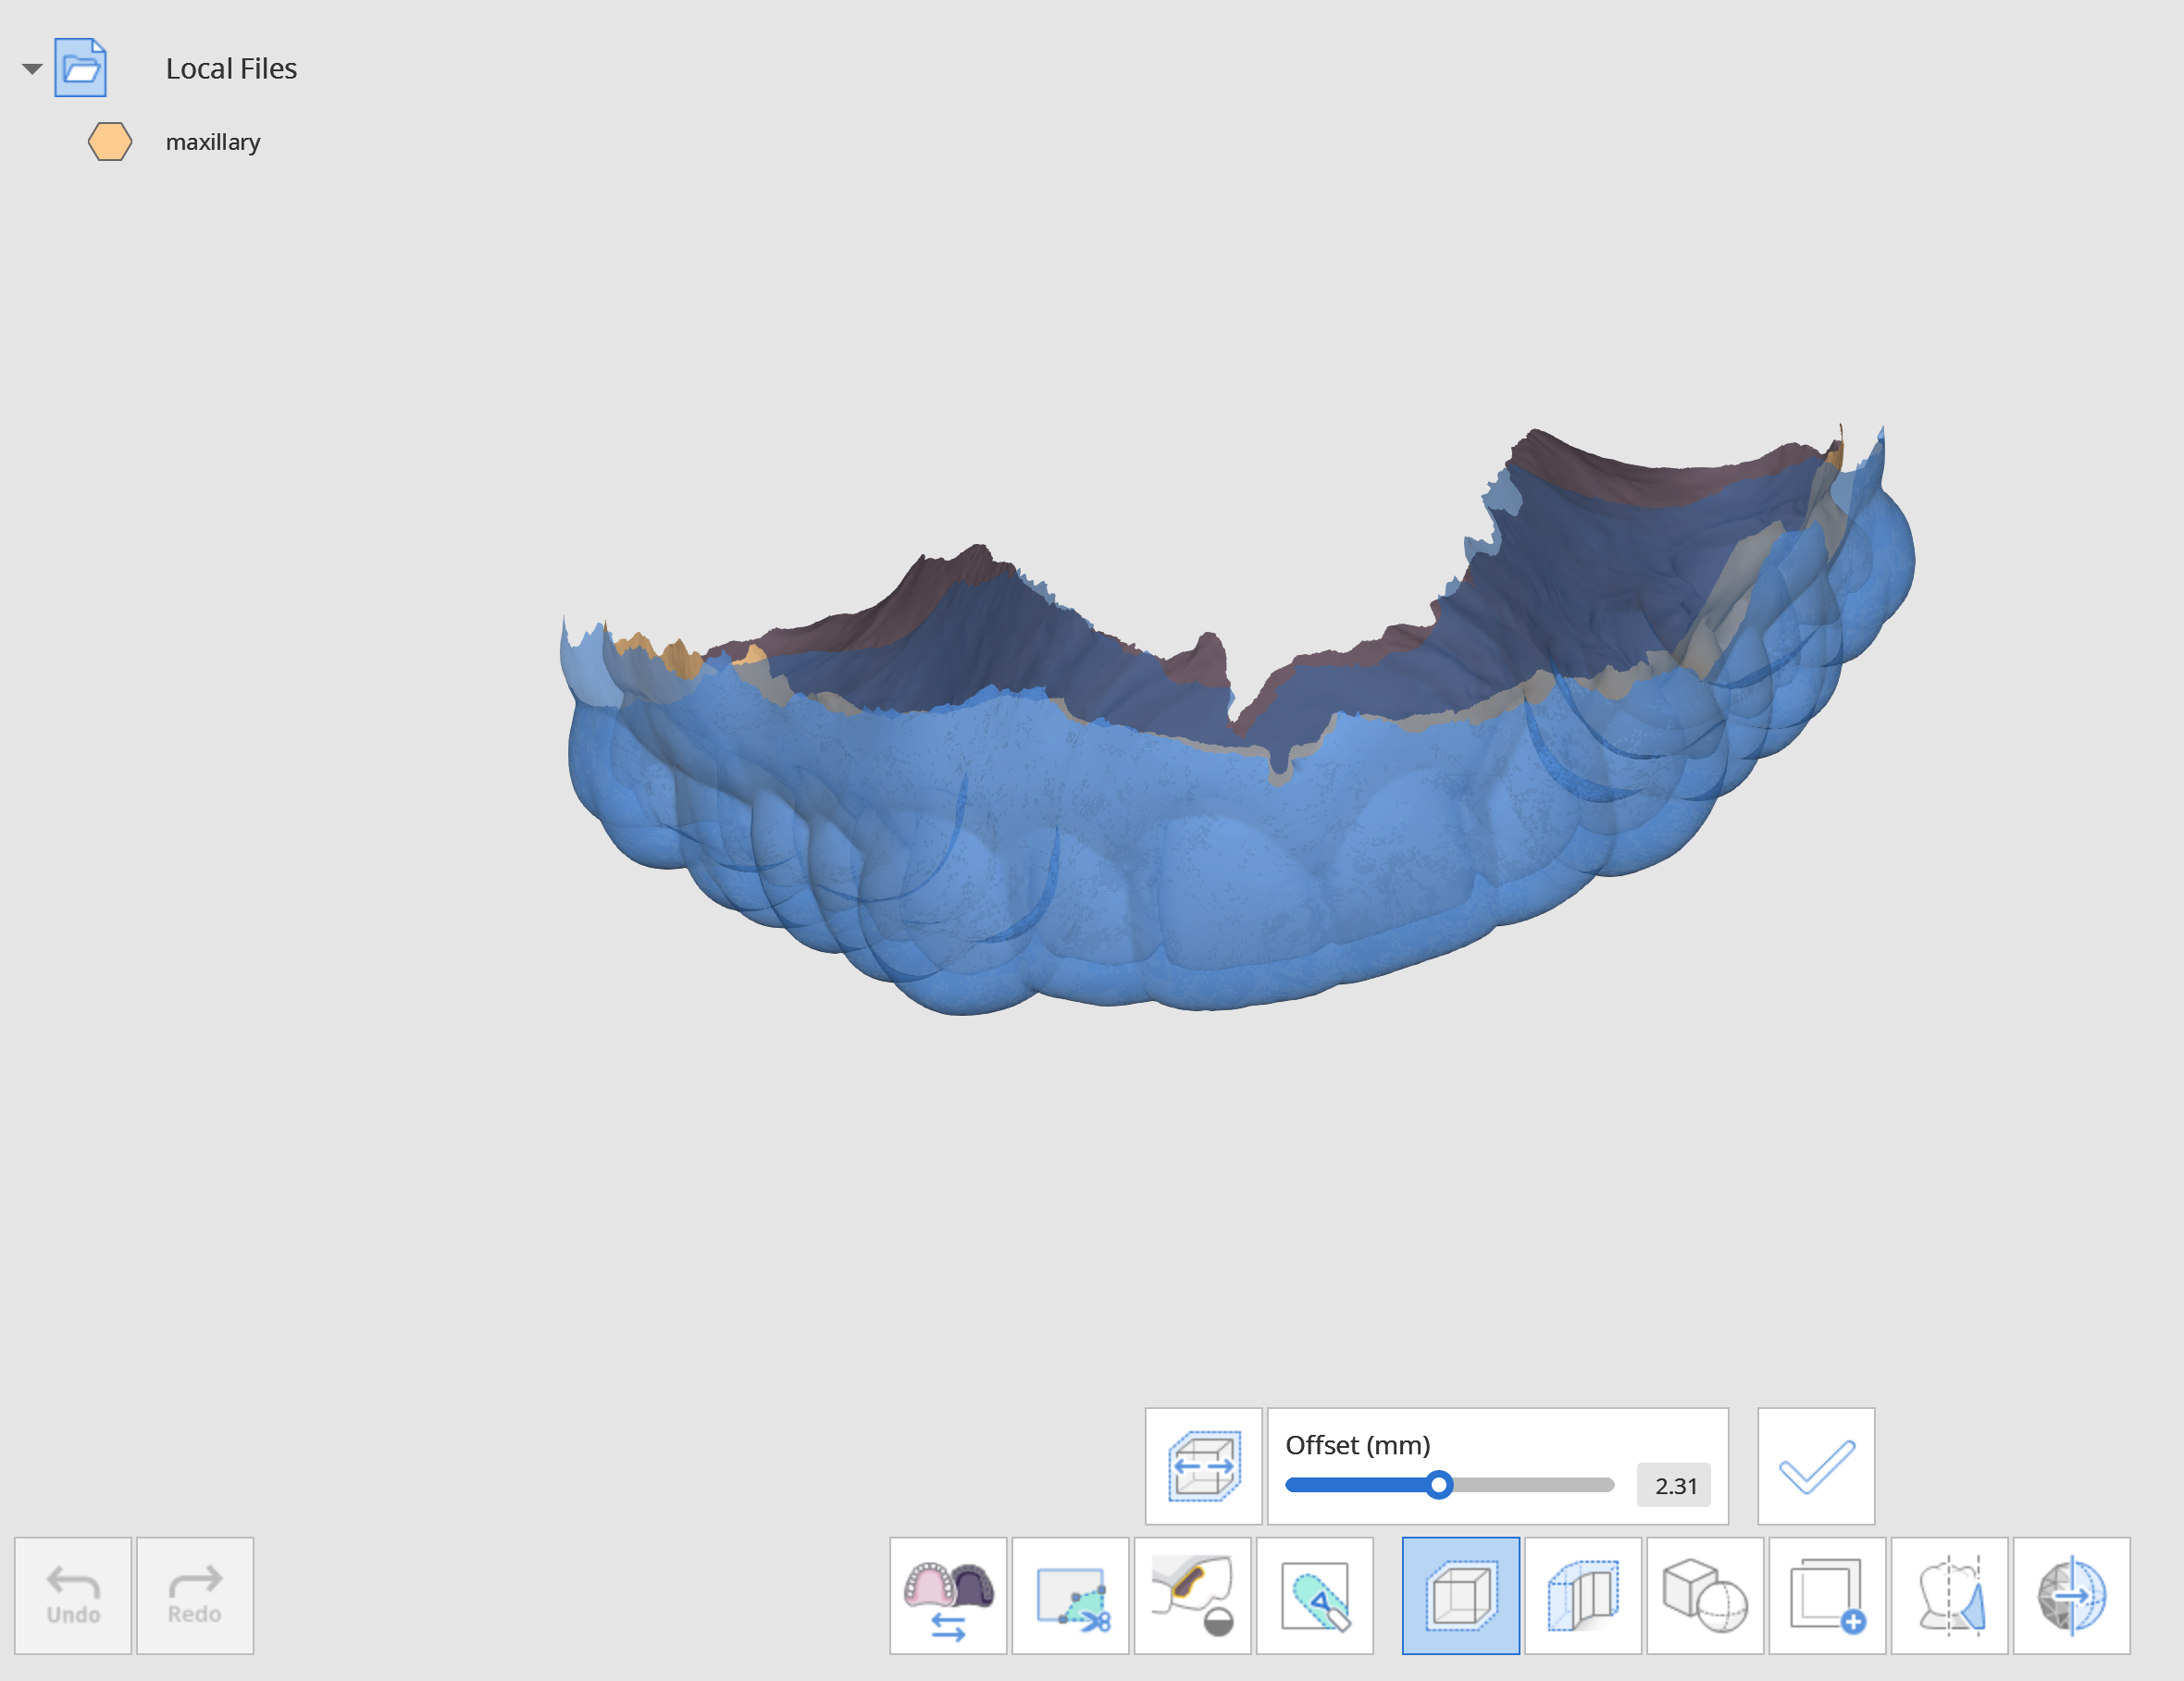Confirm offset with the checkmark button

1816,1466
